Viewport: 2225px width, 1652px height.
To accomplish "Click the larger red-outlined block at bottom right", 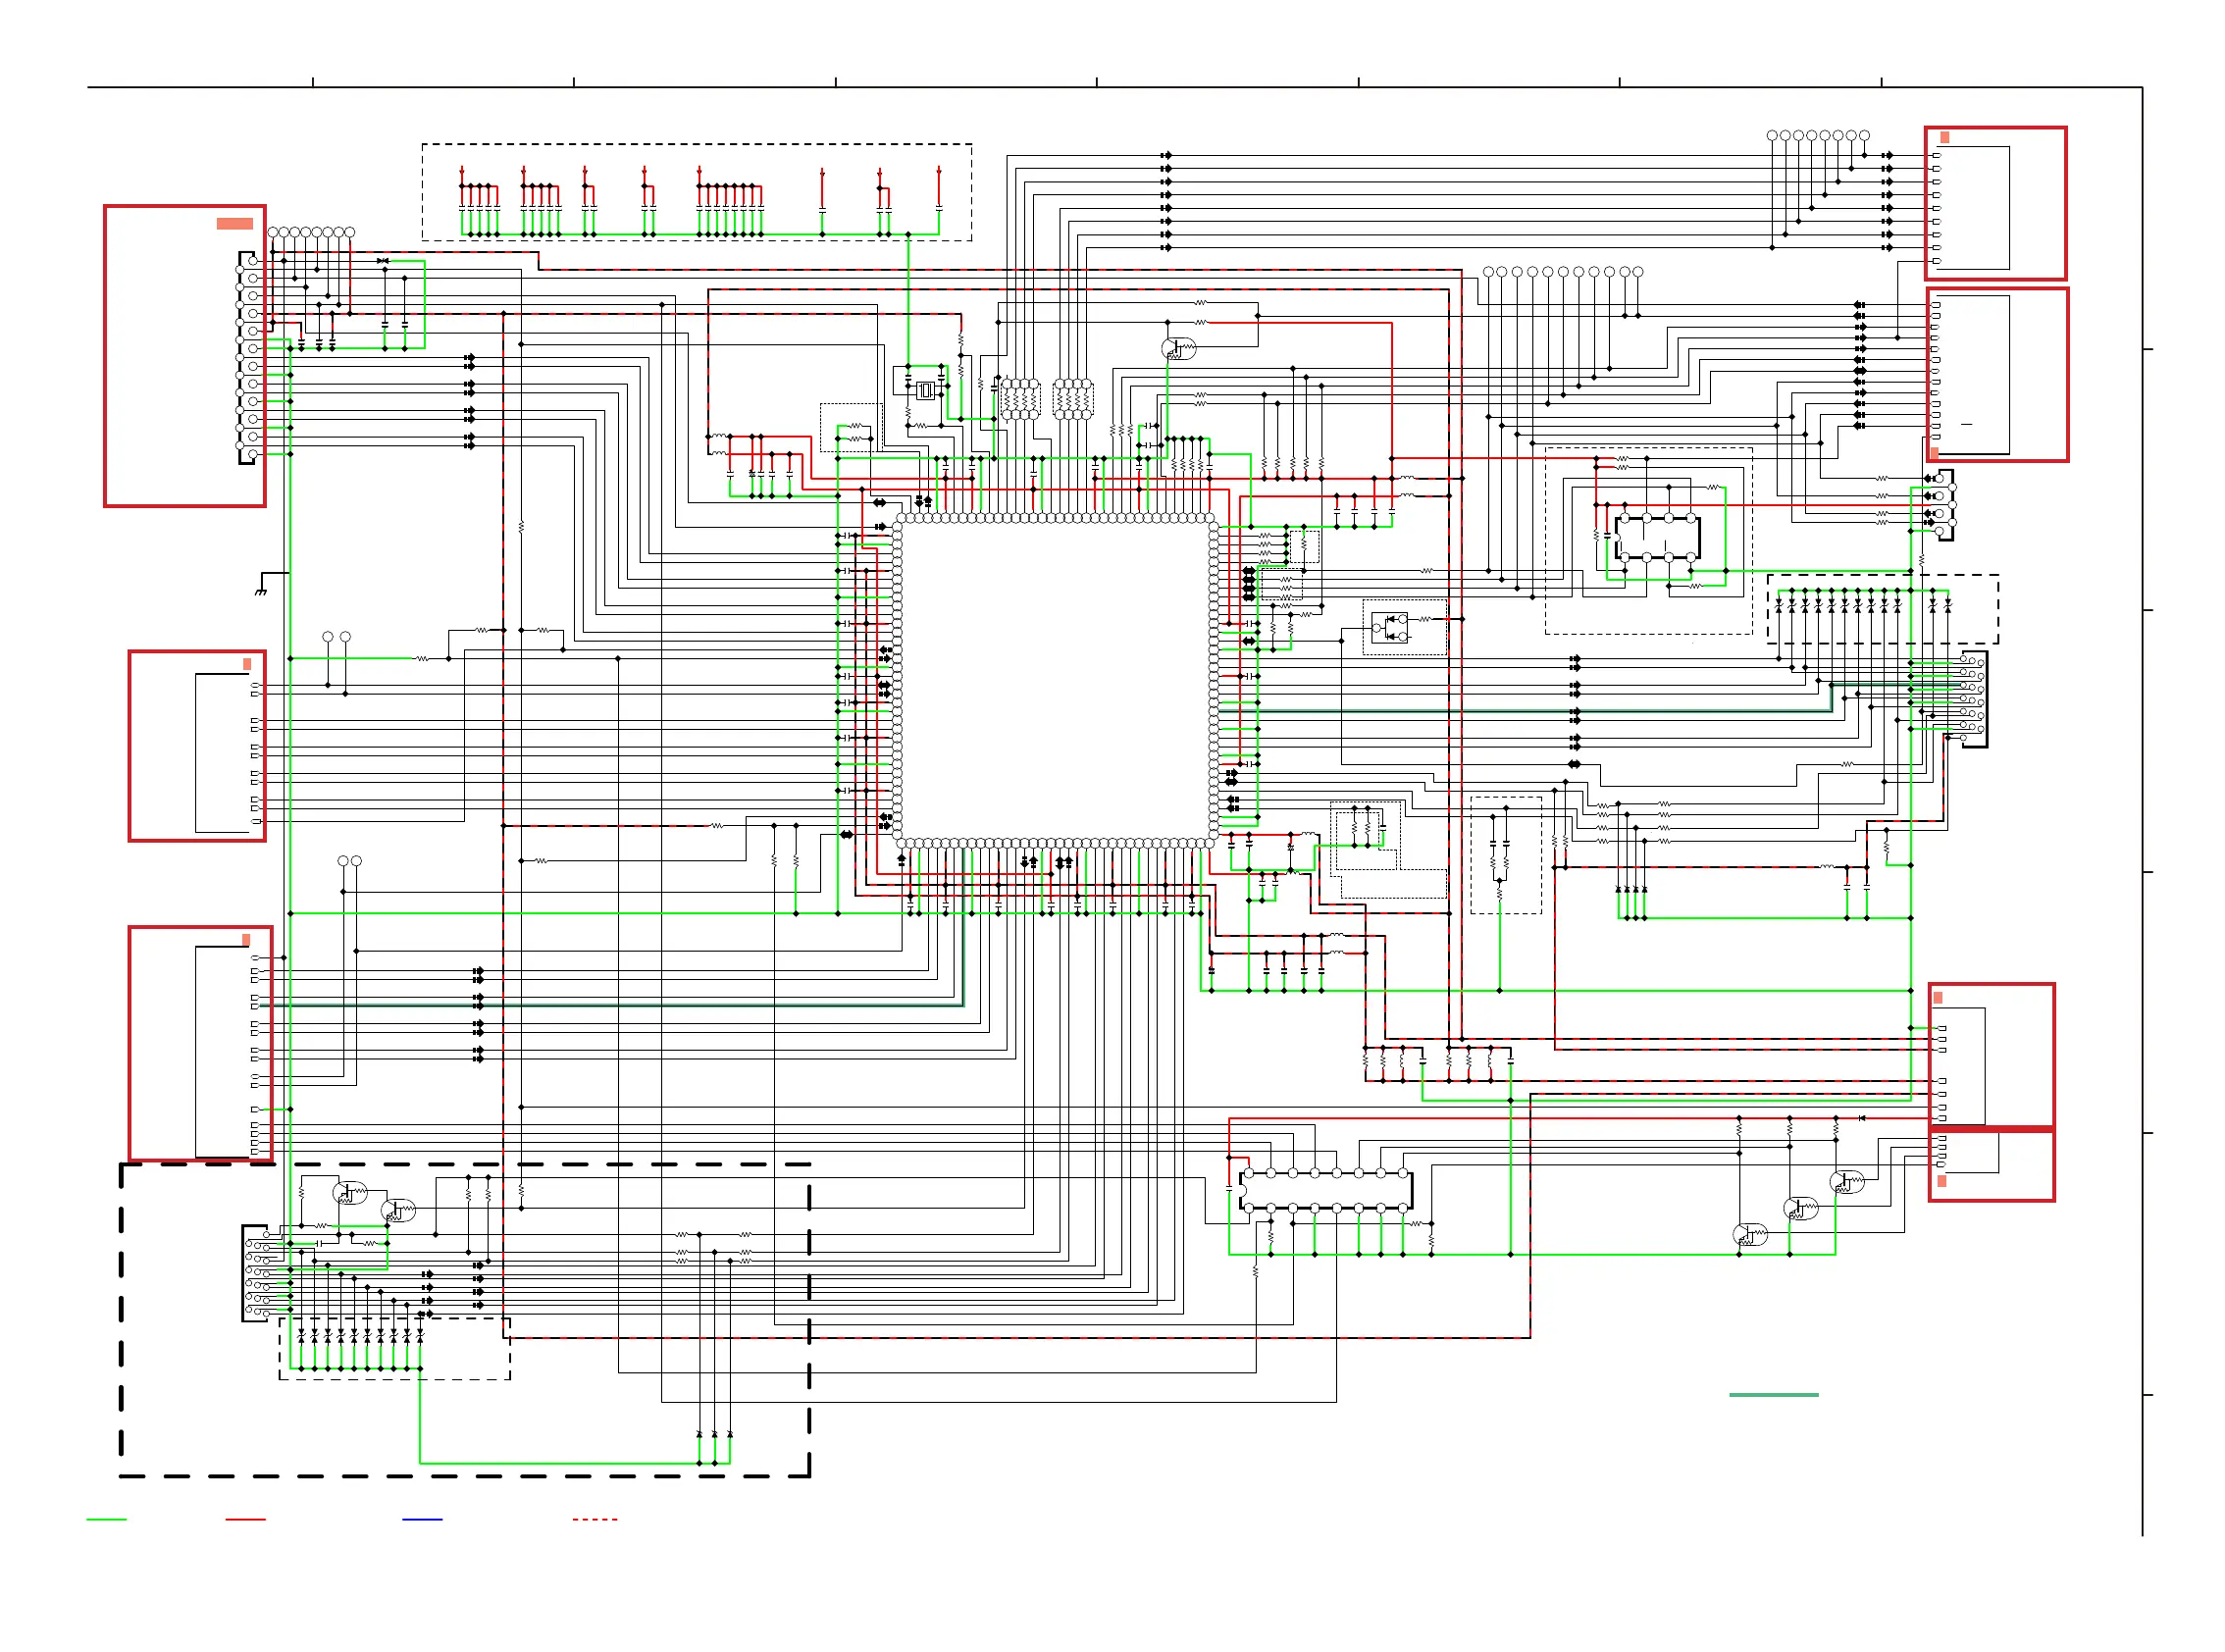I will coord(1992,1056).
